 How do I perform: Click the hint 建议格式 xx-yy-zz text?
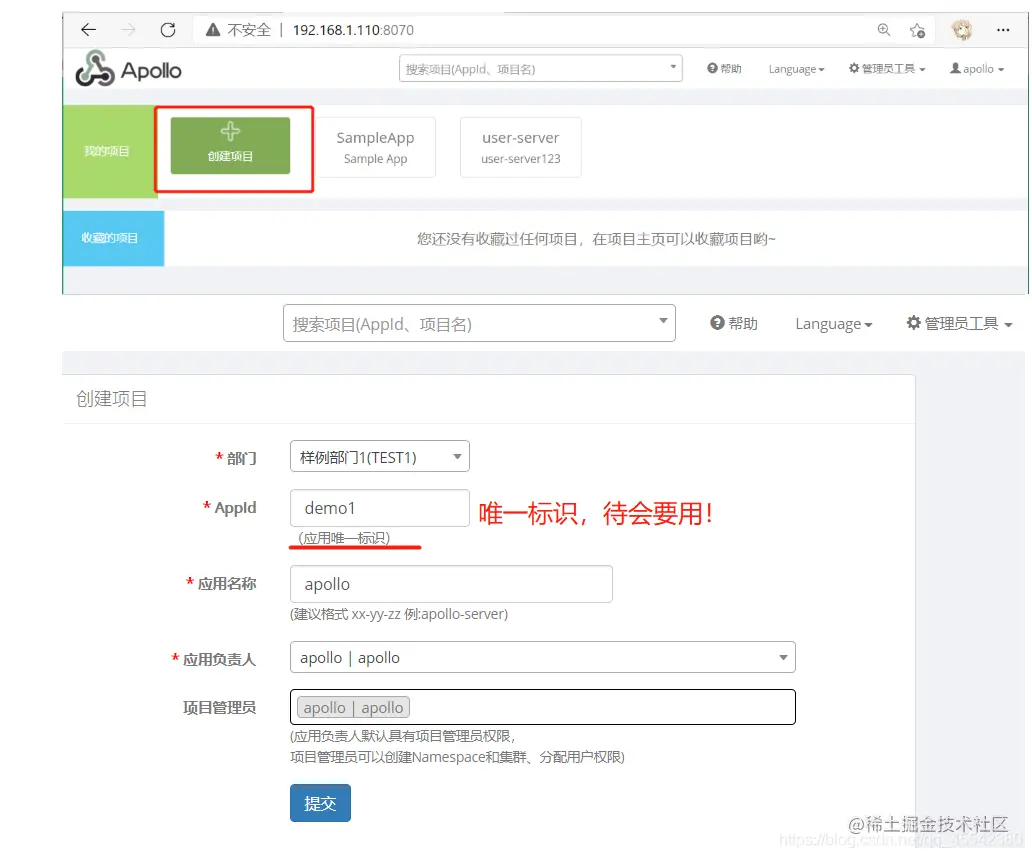point(399,614)
